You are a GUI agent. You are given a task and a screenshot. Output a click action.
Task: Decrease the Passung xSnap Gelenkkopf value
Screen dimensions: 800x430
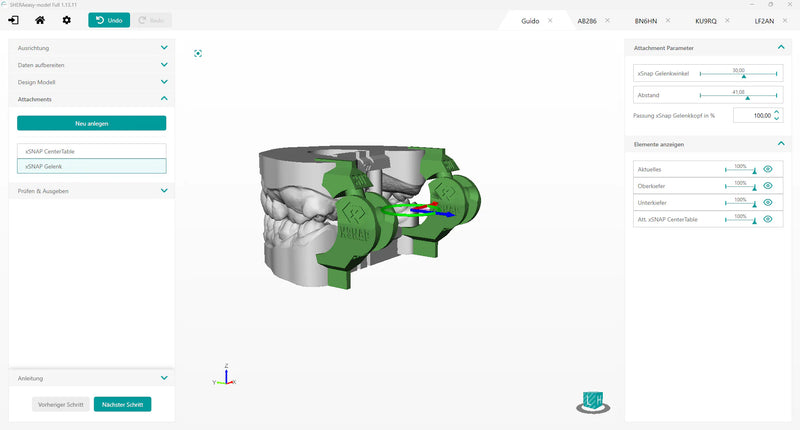pos(777,119)
